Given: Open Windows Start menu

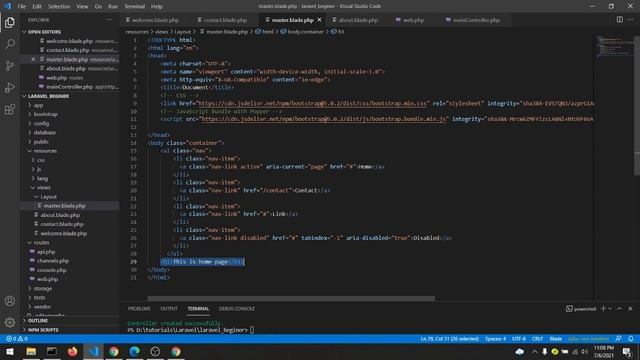Looking at the screenshot, I should point(9,351).
